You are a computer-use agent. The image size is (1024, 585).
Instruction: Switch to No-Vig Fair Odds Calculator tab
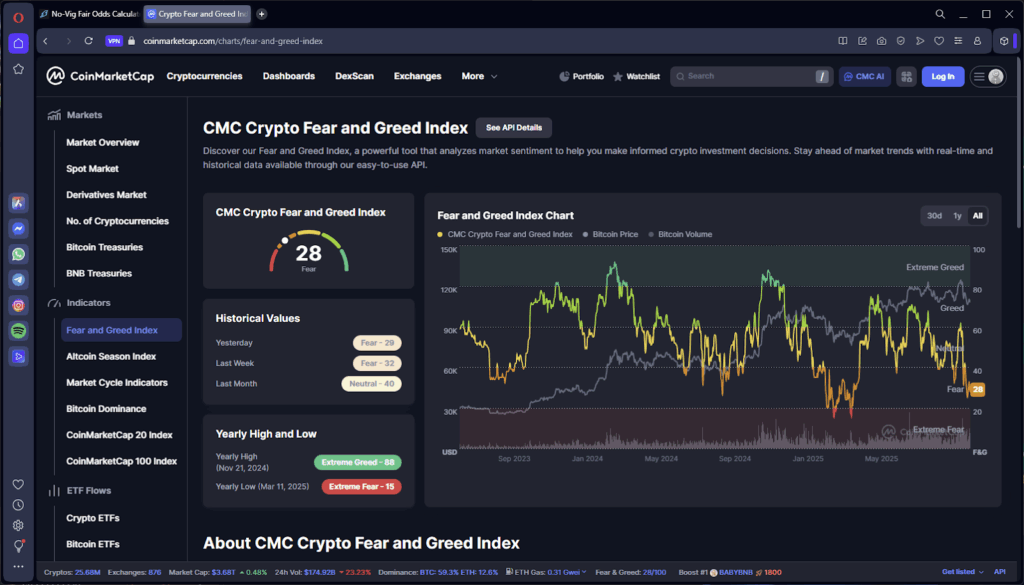(x=89, y=14)
